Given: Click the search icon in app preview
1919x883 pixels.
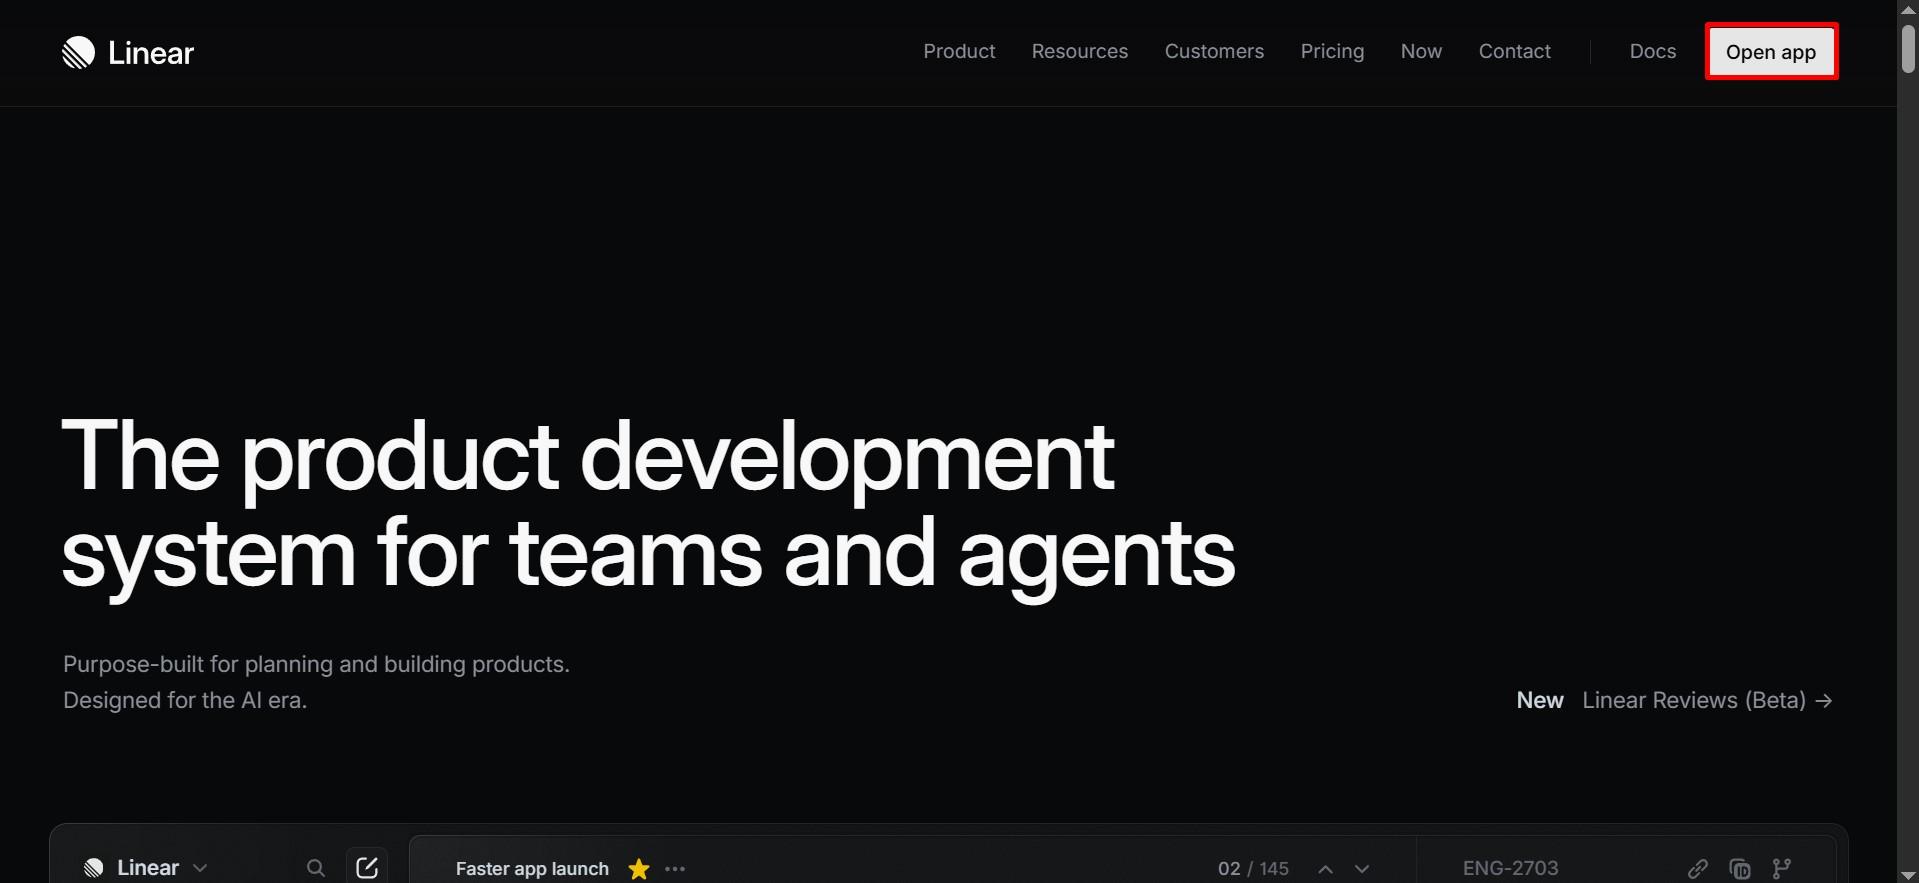Looking at the screenshot, I should point(316,868).
